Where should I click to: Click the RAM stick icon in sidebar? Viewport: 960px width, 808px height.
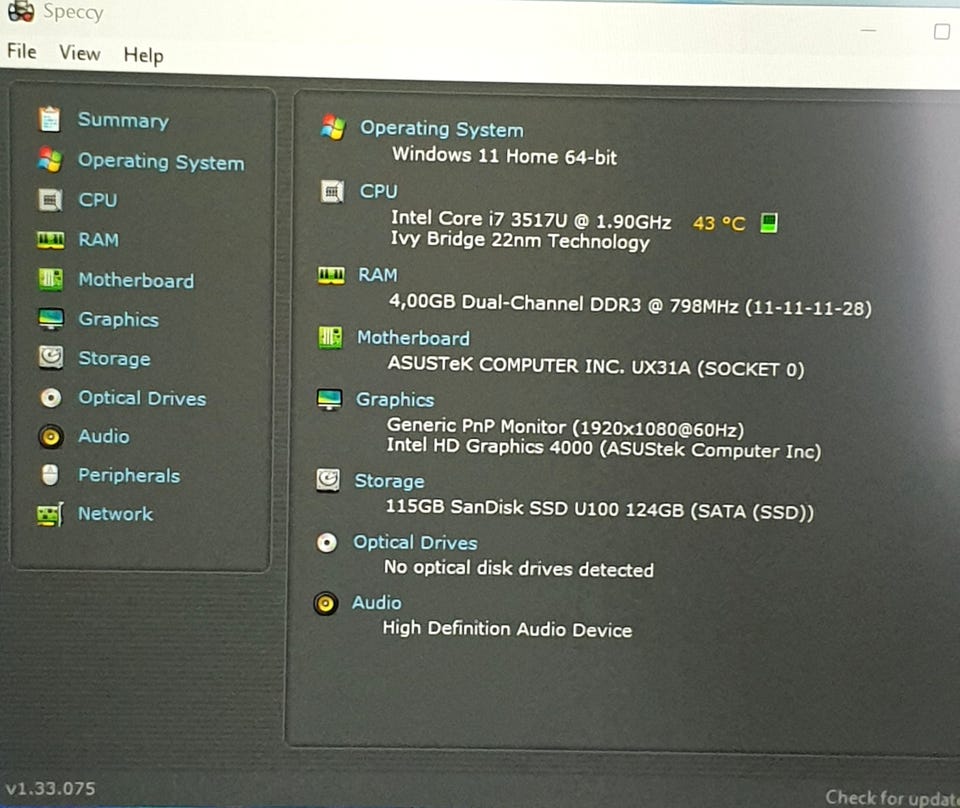[50, 239]
